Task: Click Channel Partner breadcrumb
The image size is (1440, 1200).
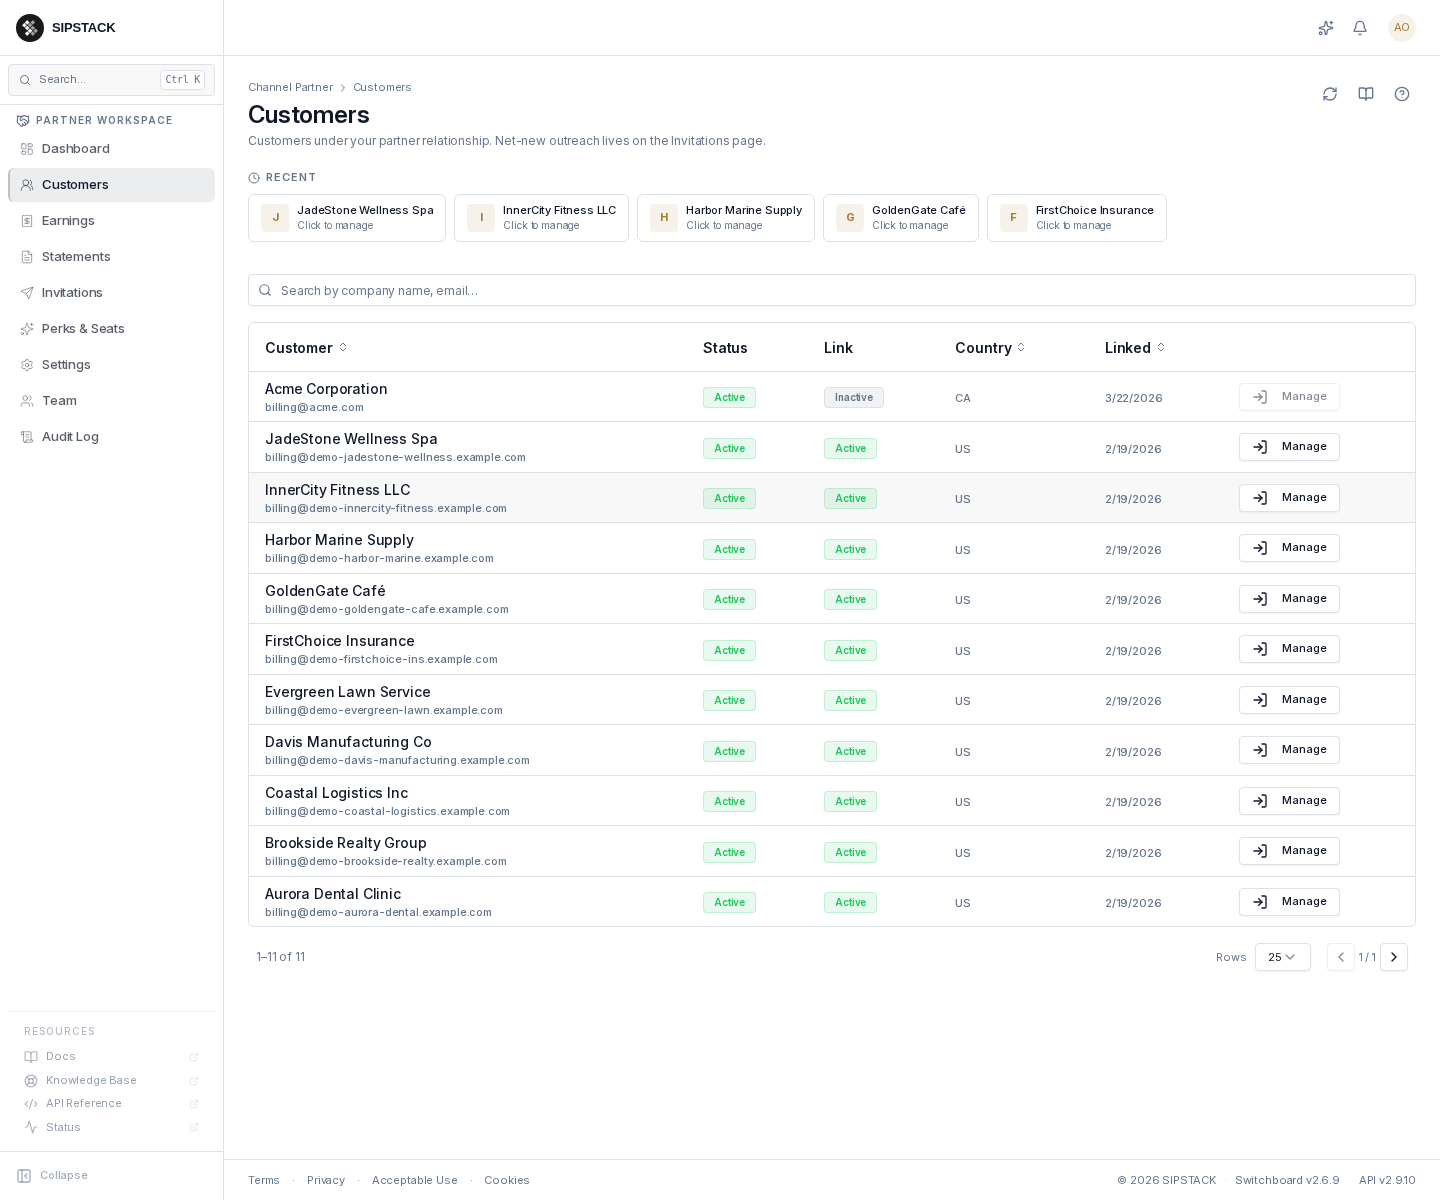Action: pos(290,87)
